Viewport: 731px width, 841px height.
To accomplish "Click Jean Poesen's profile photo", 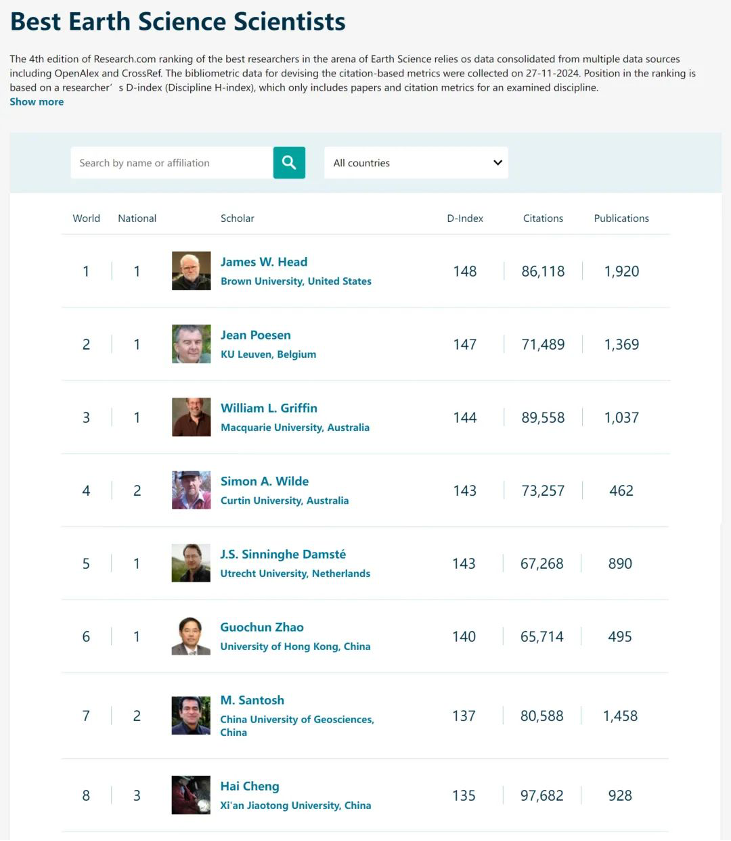I will click(191, 344).
